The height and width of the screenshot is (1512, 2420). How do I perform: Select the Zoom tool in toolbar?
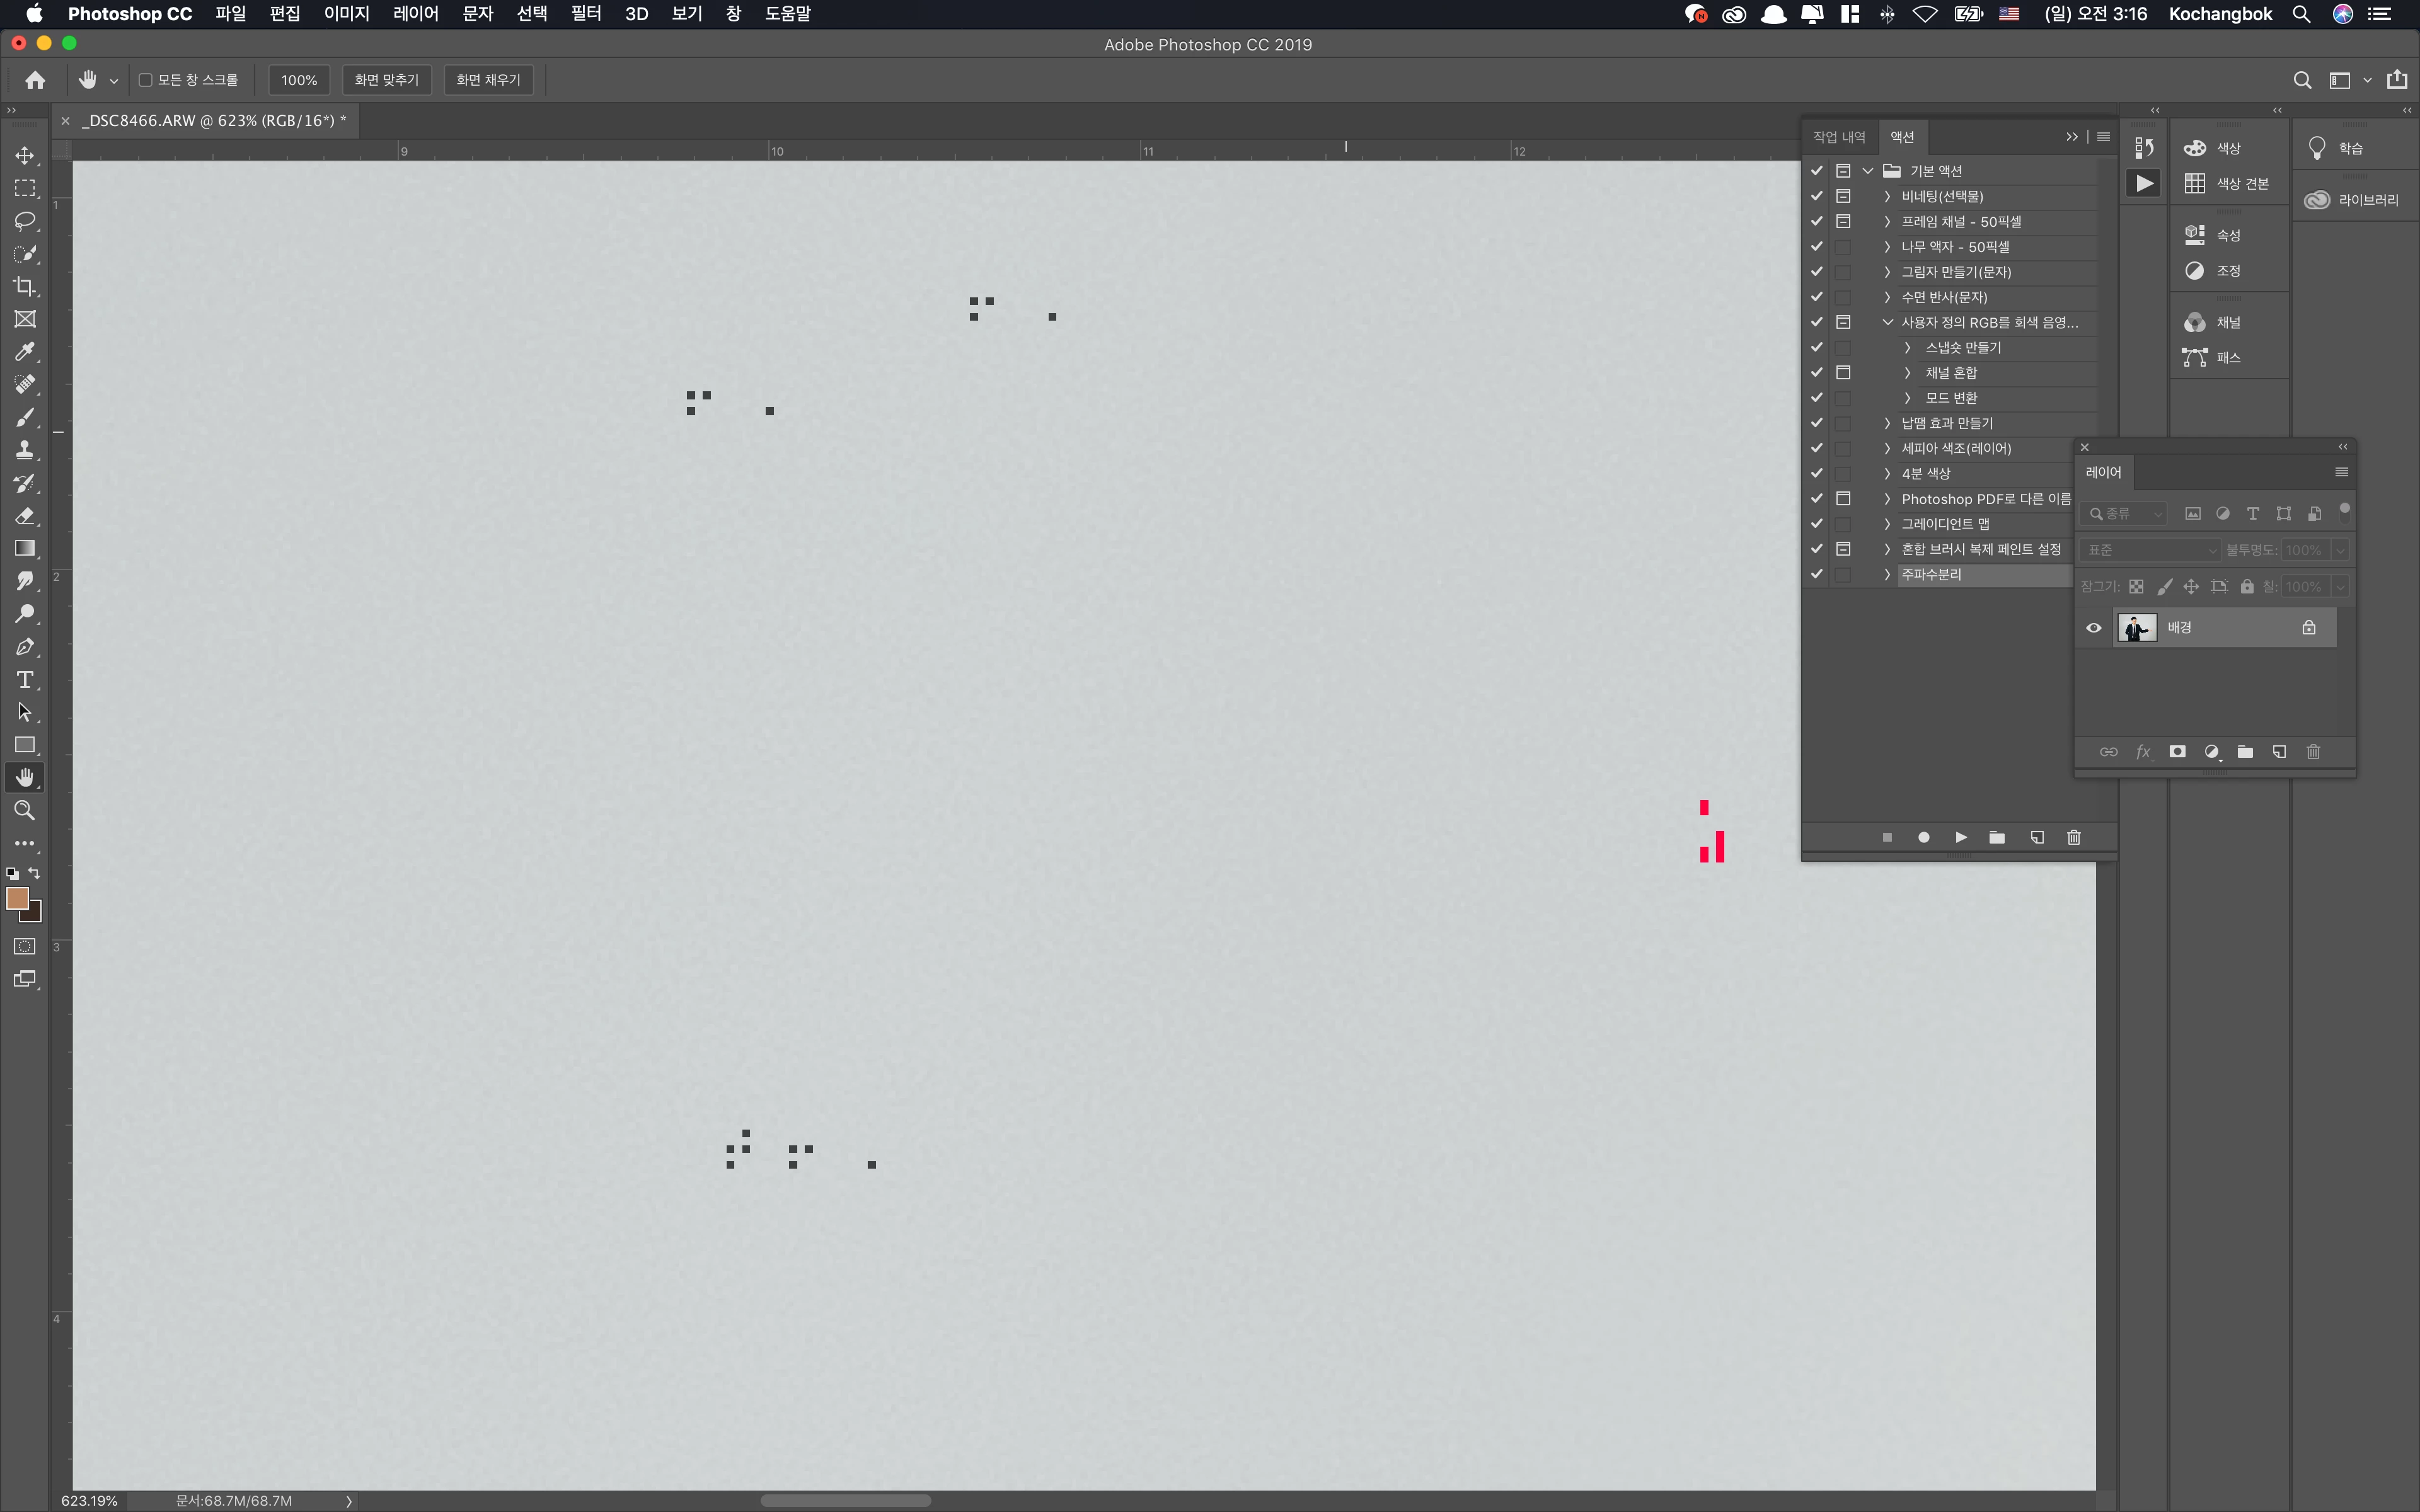point(25,811)
